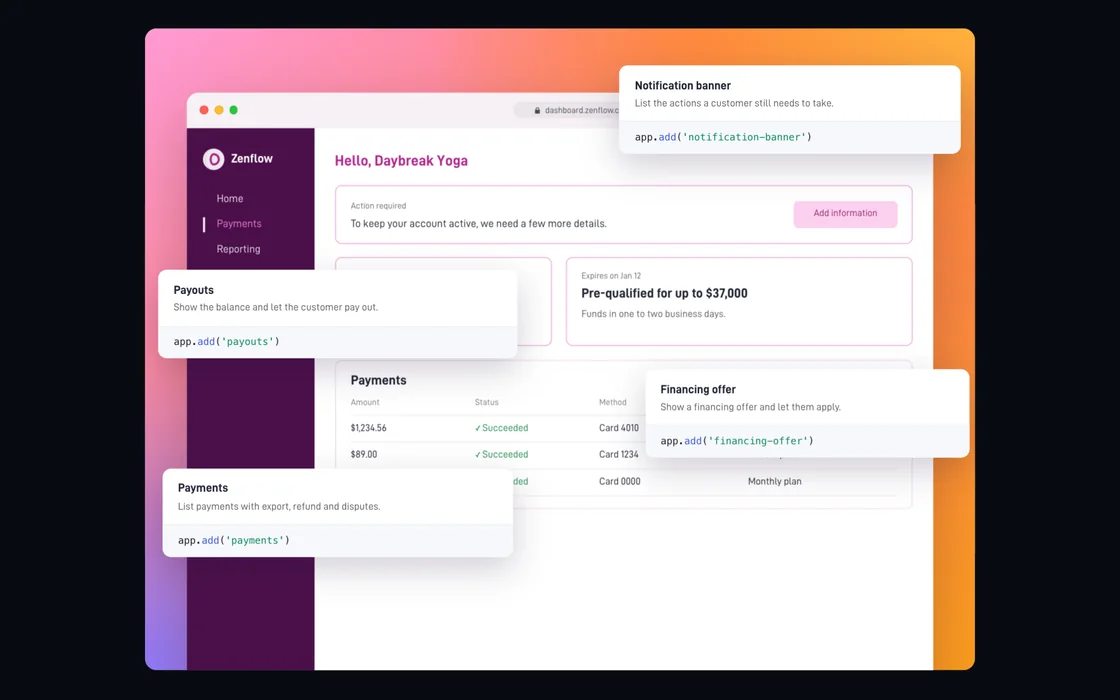Open the Pre-qualified for $37,000 offer card
1120x700 pixels.
point(739,301)
